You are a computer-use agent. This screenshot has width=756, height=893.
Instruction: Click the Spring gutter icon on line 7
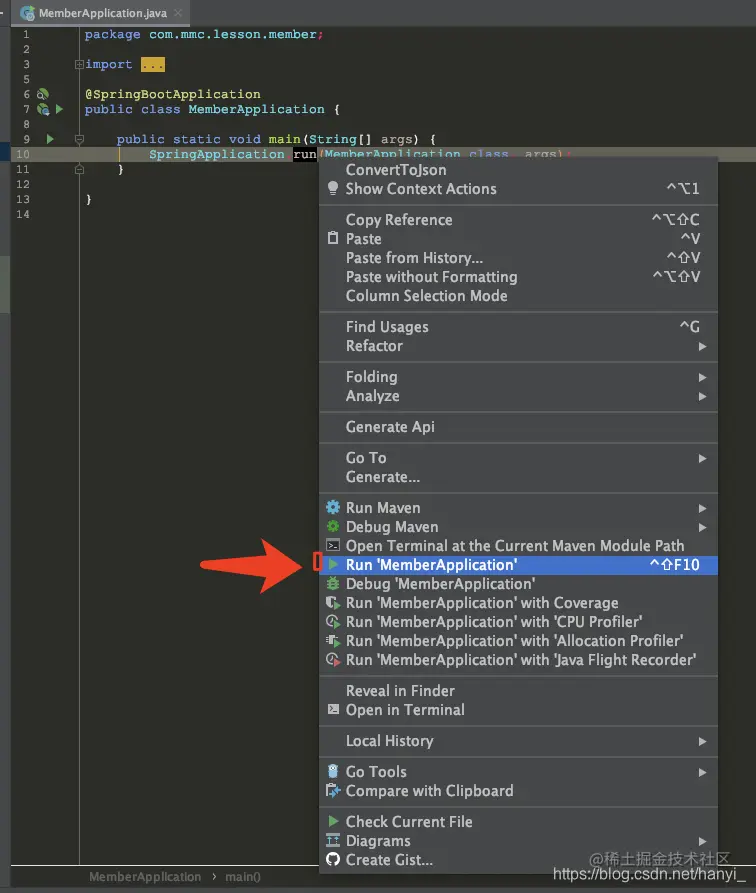[x=43, y=109]
